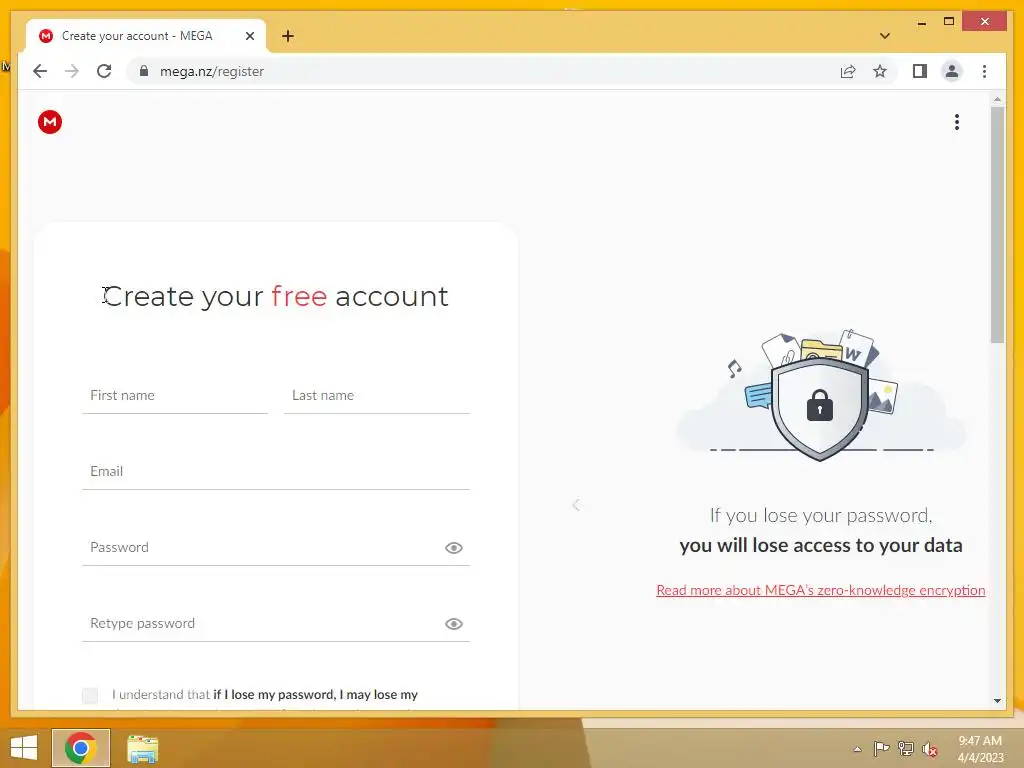The height and width of the screenshot is (768, 1024).
Task: Show hidden system tray icons
Action: pyautogui.click(x=857, y=749)
